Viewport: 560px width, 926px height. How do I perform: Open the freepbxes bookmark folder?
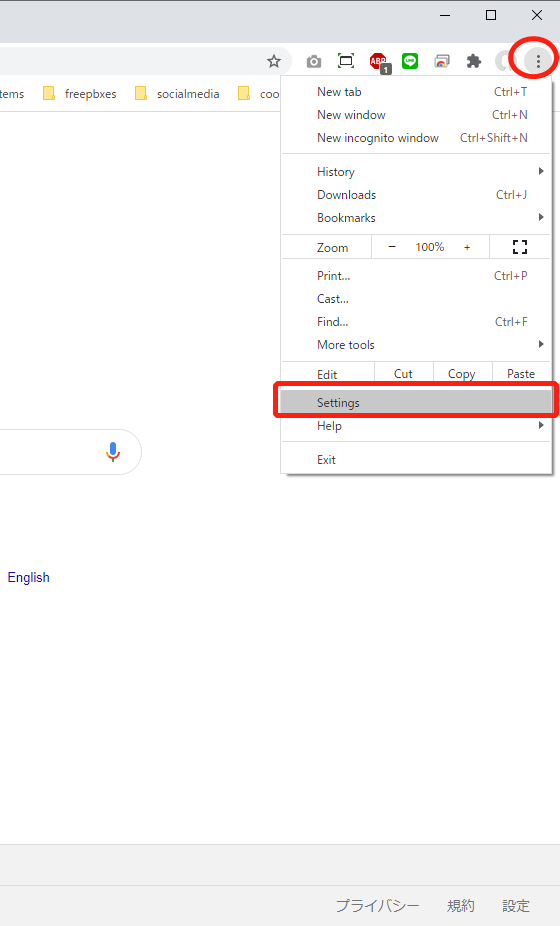pos(80,93)
